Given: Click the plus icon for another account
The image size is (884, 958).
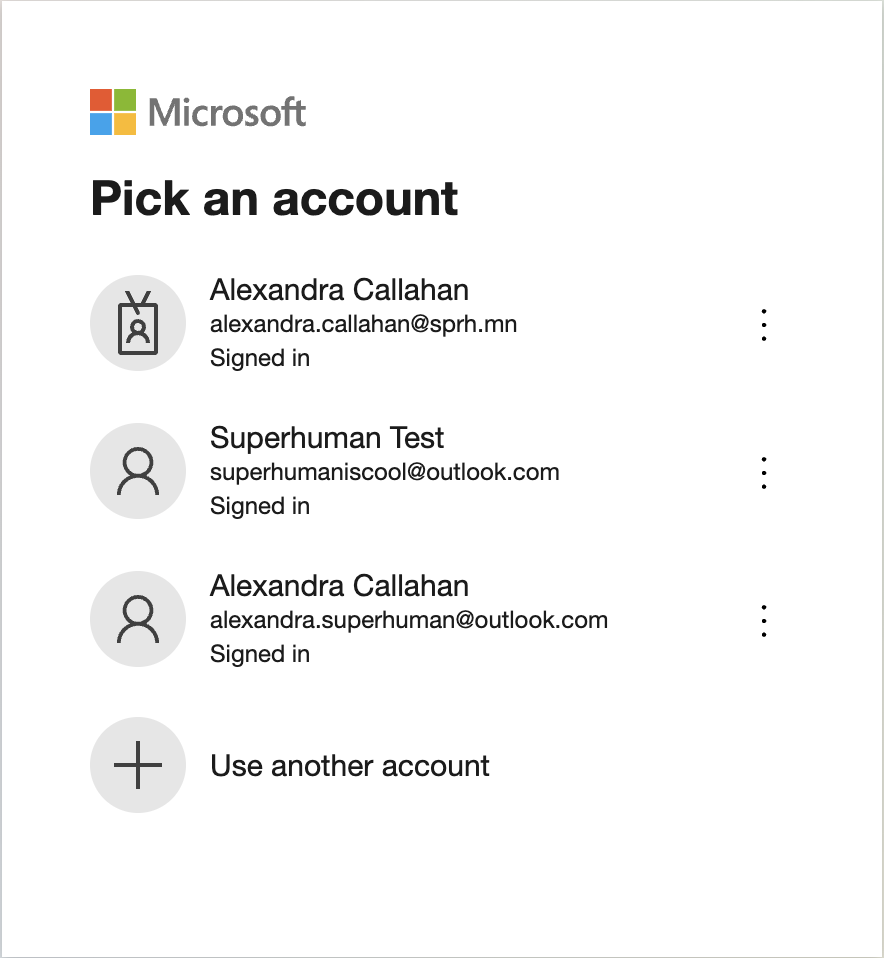Looking at the screenshot, I should coord(137,765).
